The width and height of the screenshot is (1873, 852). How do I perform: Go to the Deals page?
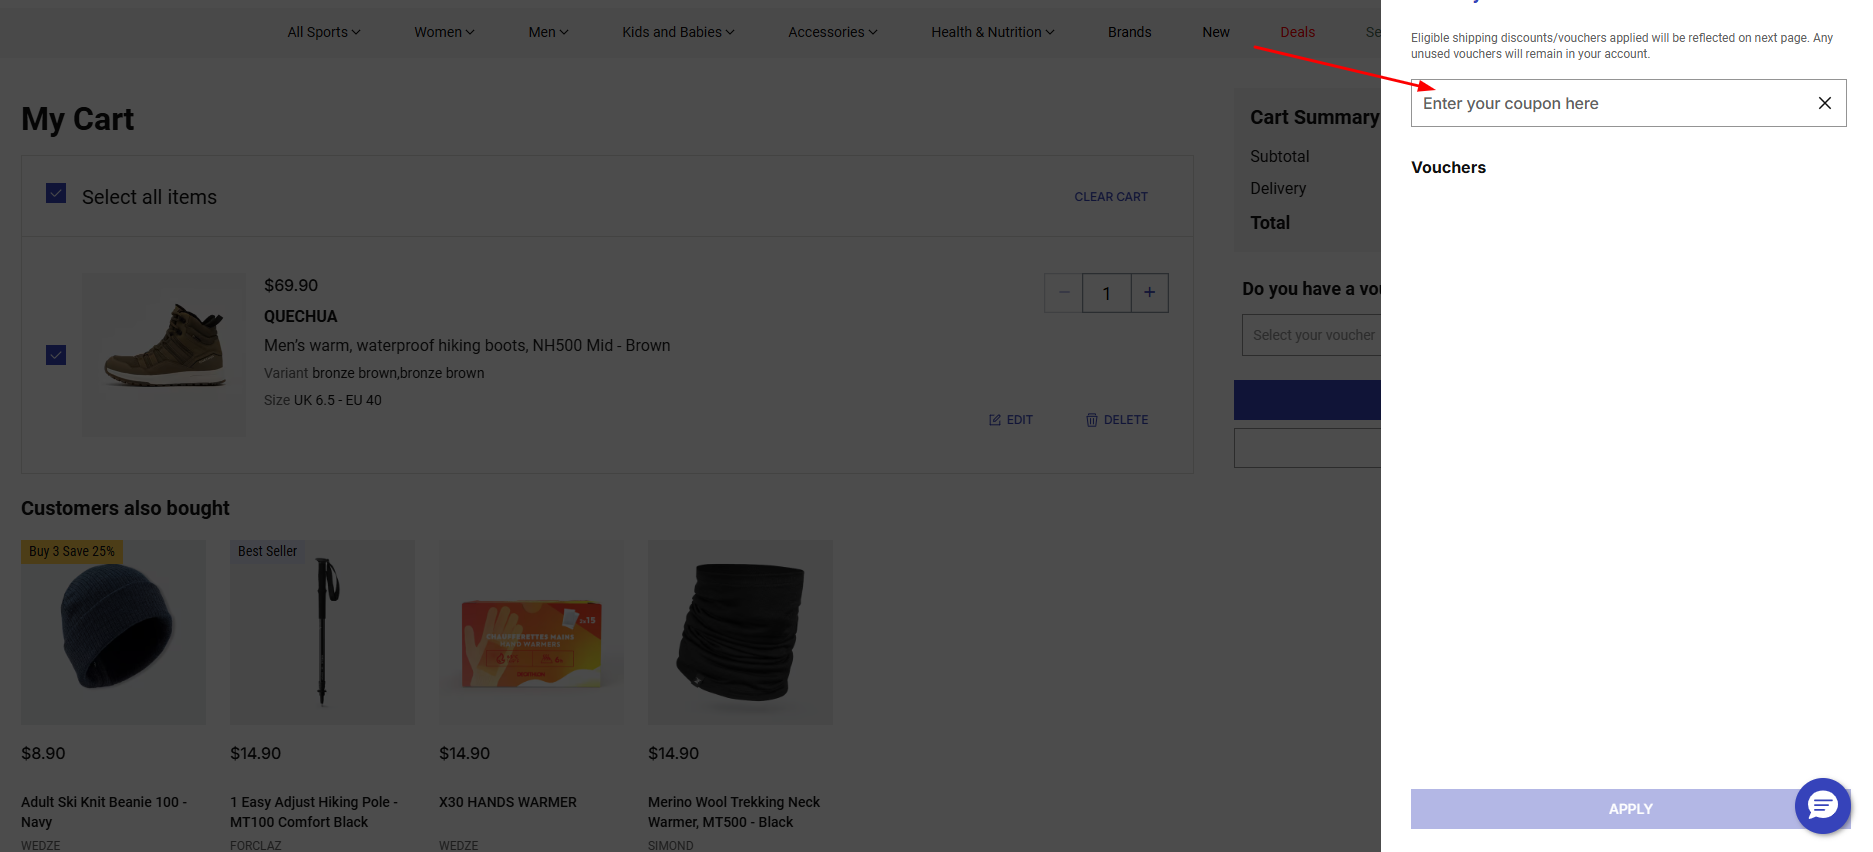(x=1297, y=32)
